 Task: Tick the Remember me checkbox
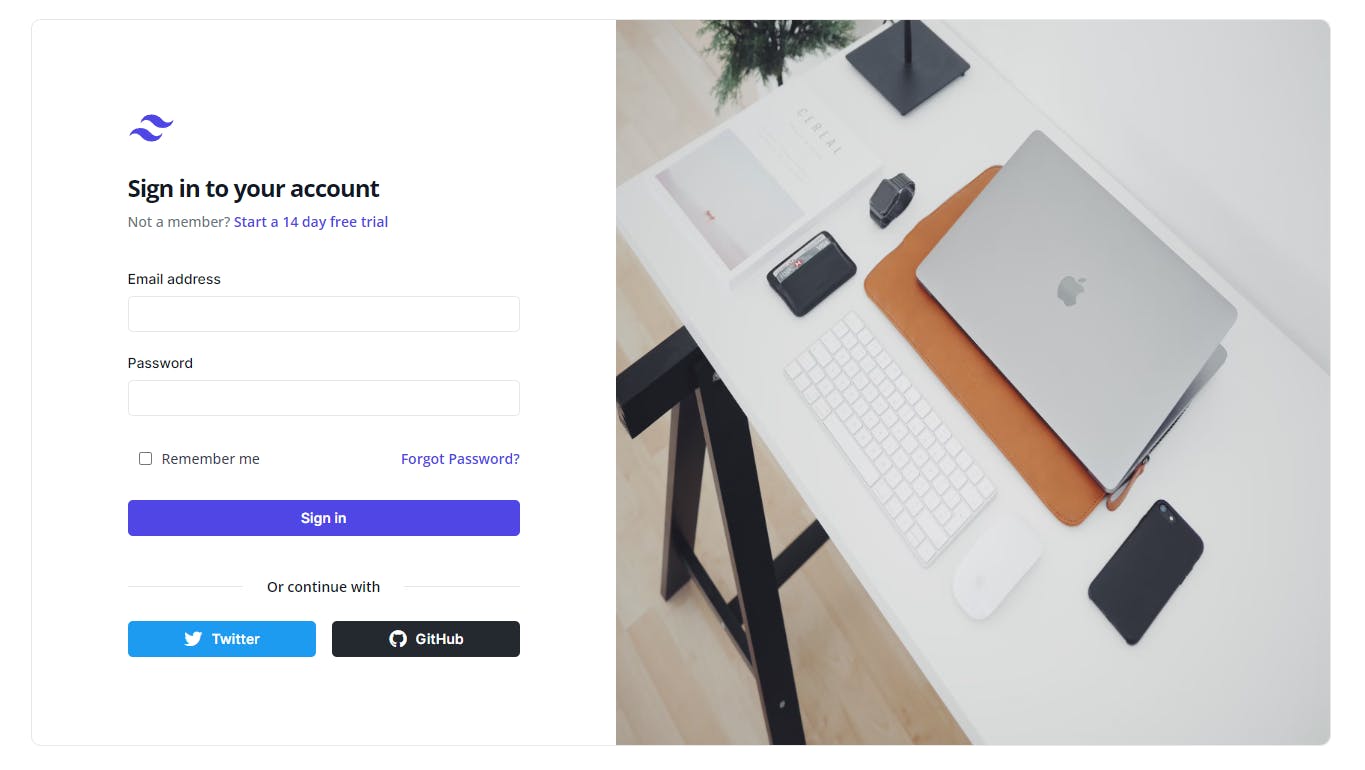(x=145, y=459)
